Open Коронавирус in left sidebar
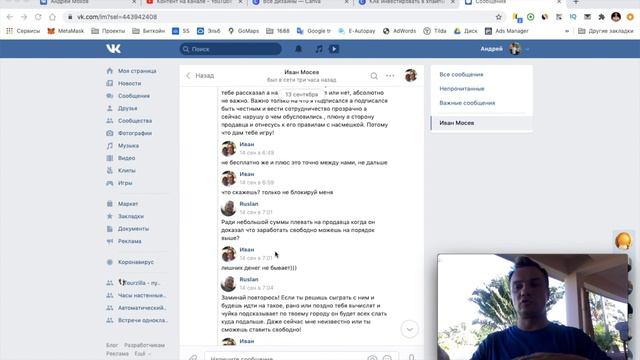The image size is (640, 360). point(136,262)
